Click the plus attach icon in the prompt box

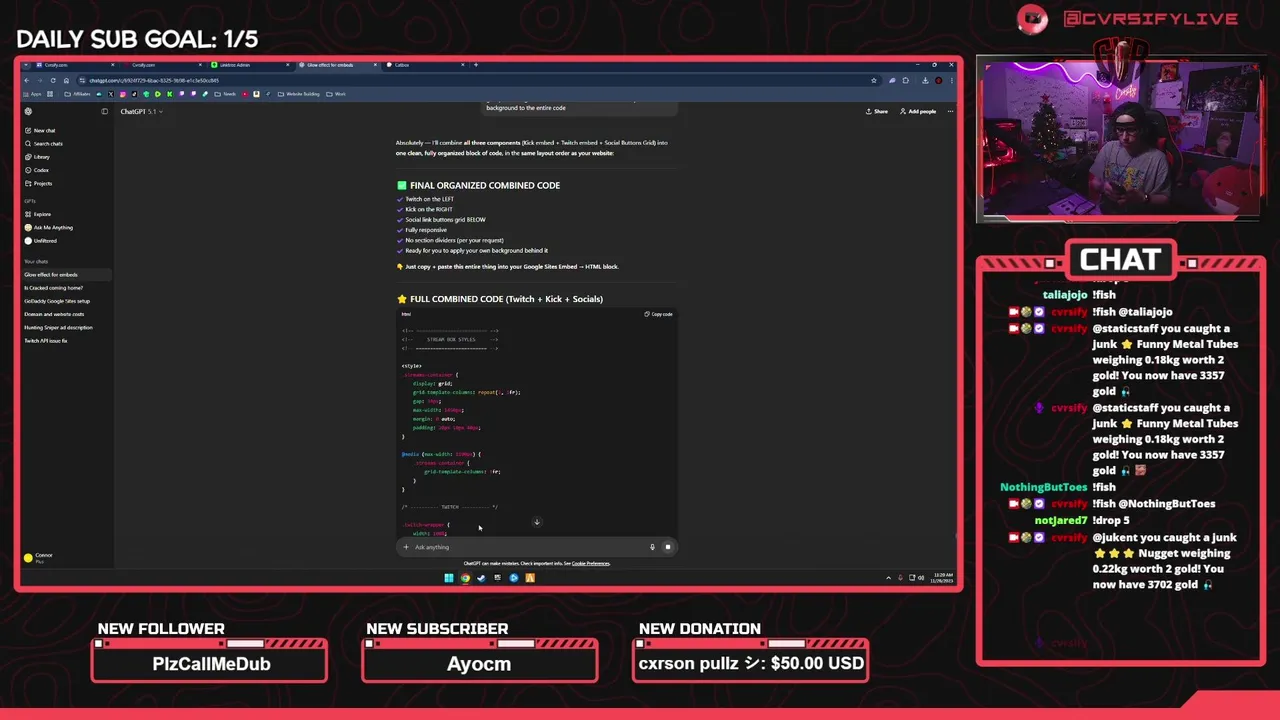pyautogui.click(x=406, y=547)
